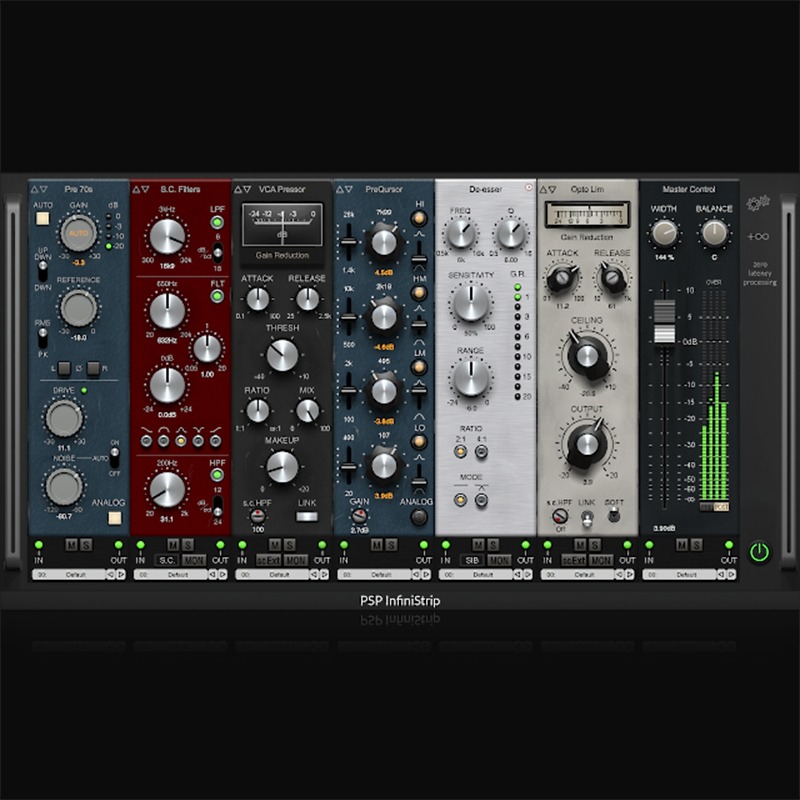Image resolution: width=800 pixels, height=800 pixels.
Task: Select next preset arrow under Pre 70s
Action: point(121,574)
